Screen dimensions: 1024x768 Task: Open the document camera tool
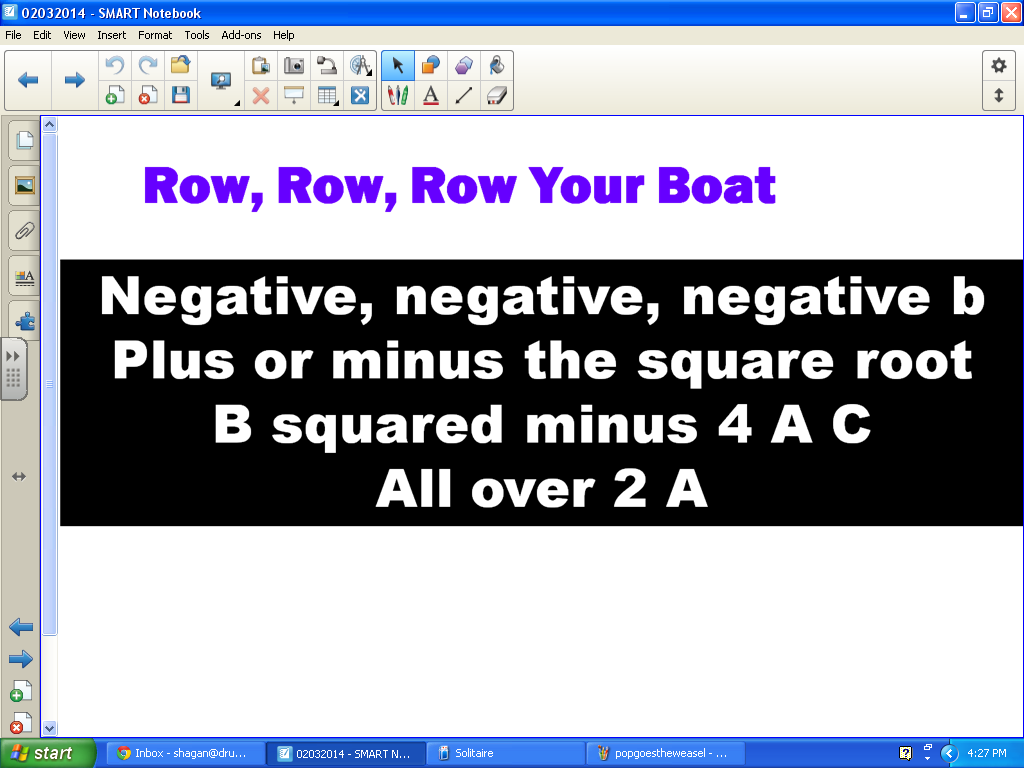tap(327, 65)
